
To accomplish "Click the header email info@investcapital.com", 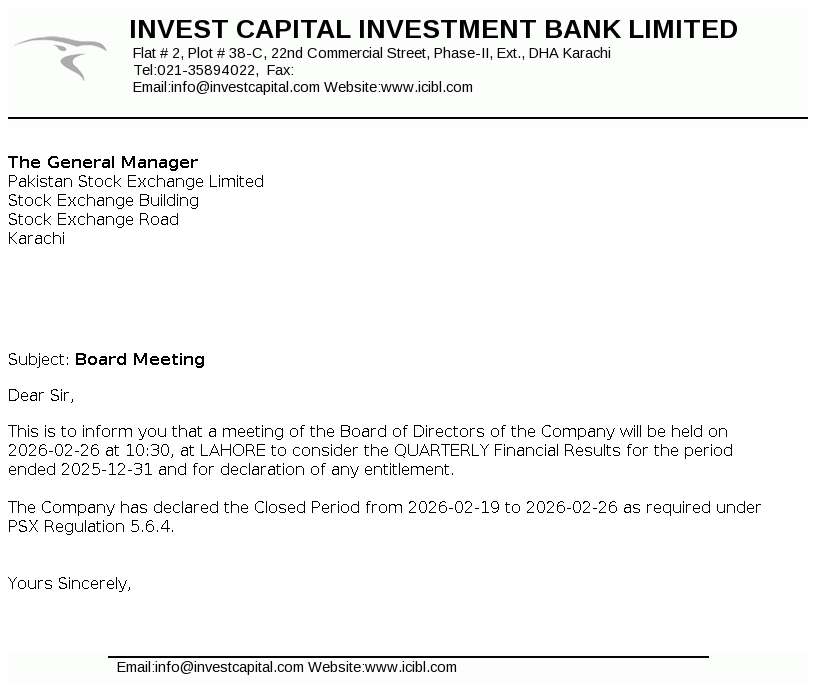I will click(x=245, y=87).
